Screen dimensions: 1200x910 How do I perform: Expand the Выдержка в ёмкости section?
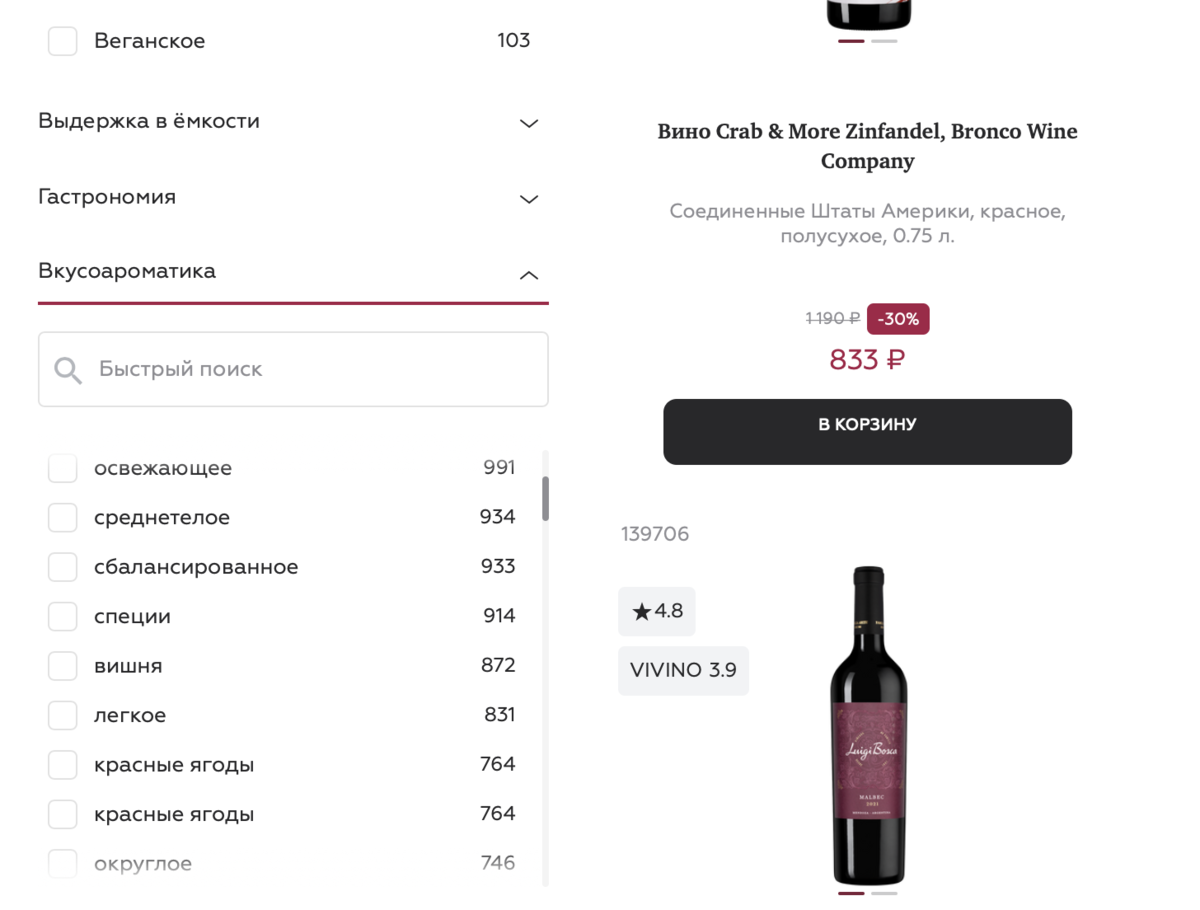pyautogui.click(x=529, y=123)
